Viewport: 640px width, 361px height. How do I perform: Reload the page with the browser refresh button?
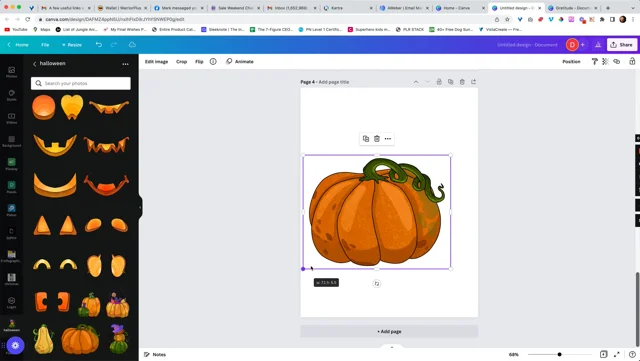click(27, 19)
